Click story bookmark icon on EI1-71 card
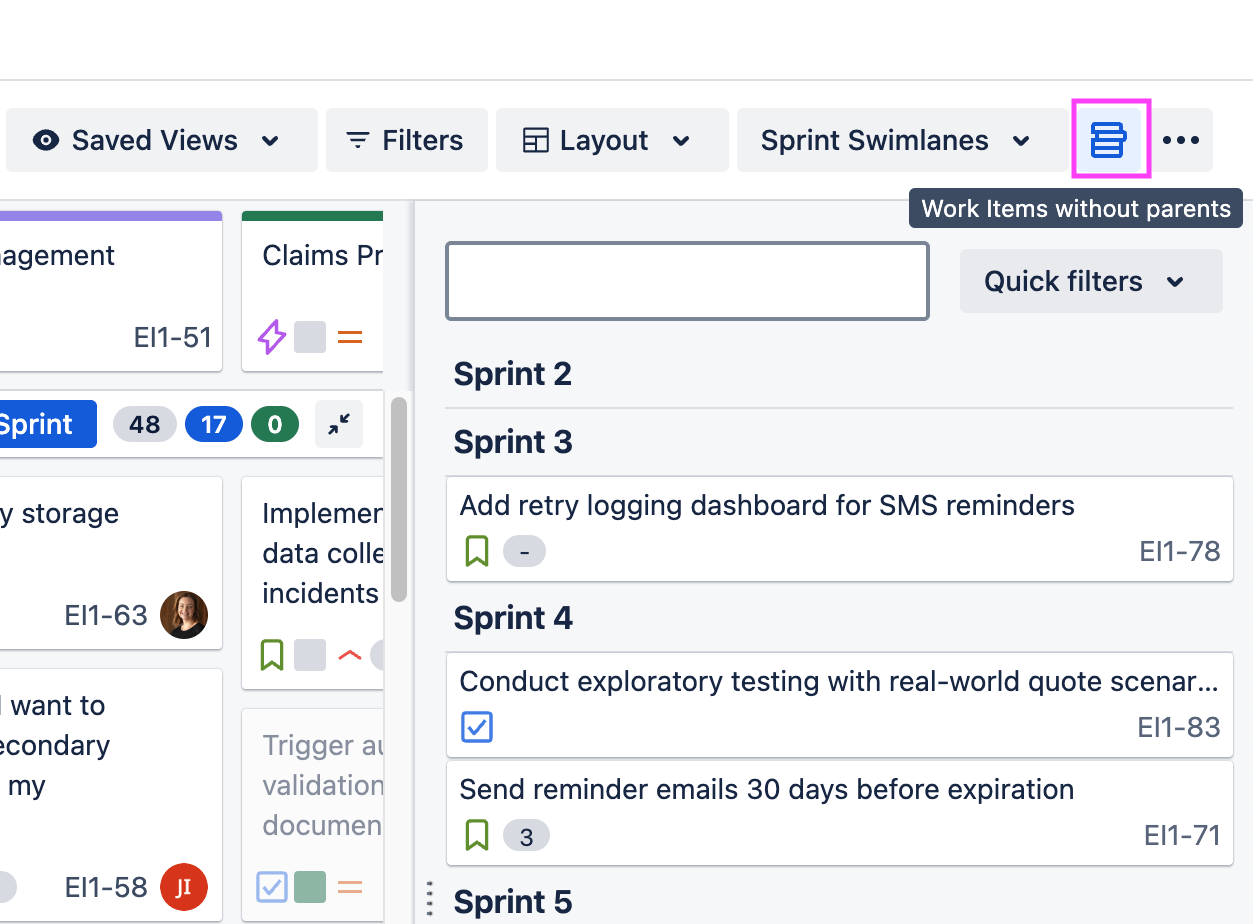Viewport: 1253px width, 924px height. point(477,835)
